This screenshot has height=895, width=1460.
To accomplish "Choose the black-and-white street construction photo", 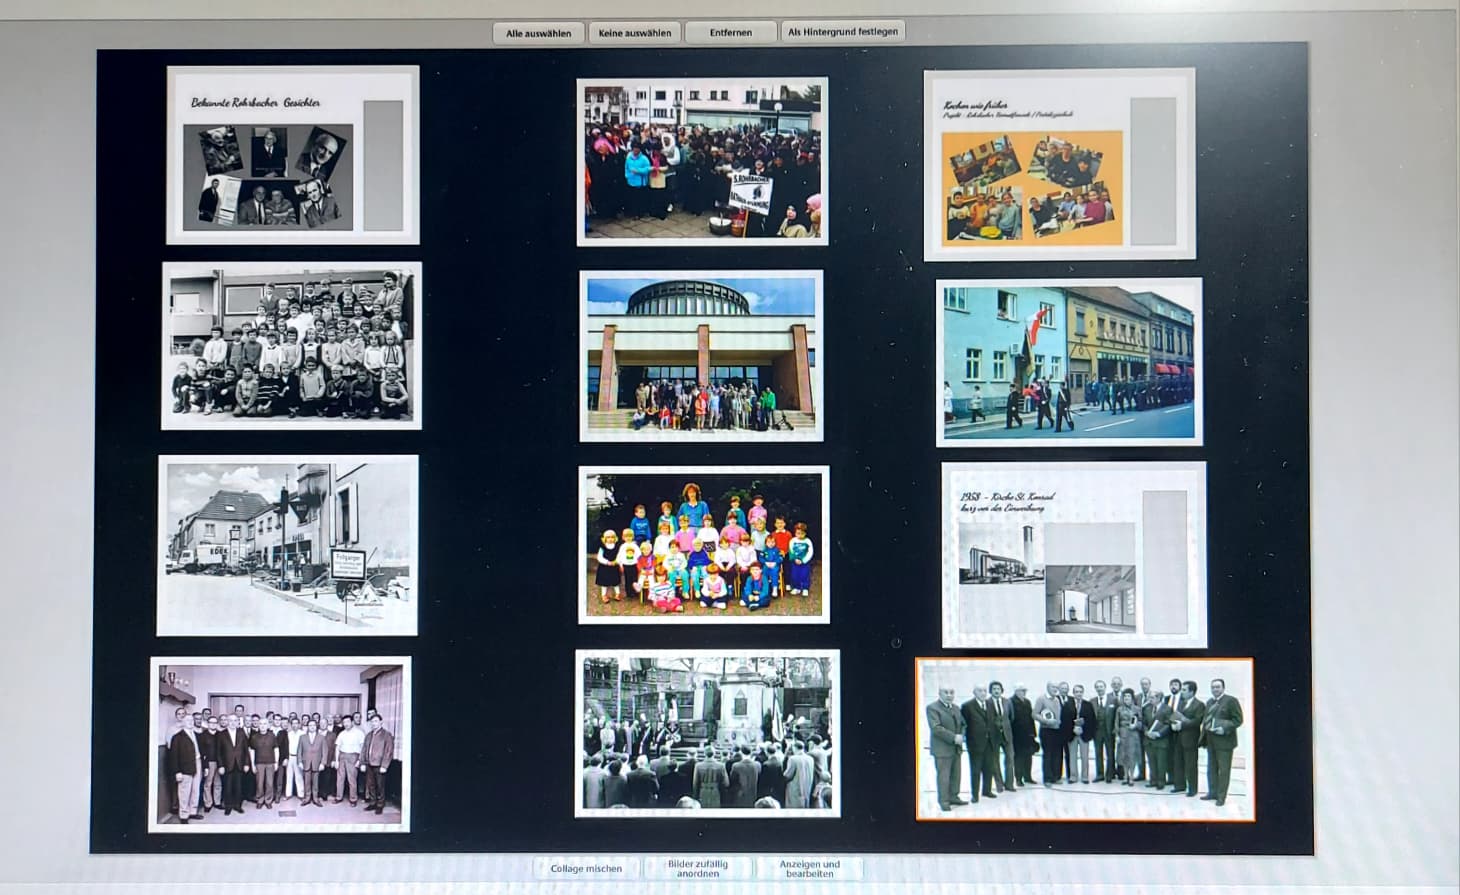I will point(287,545).
